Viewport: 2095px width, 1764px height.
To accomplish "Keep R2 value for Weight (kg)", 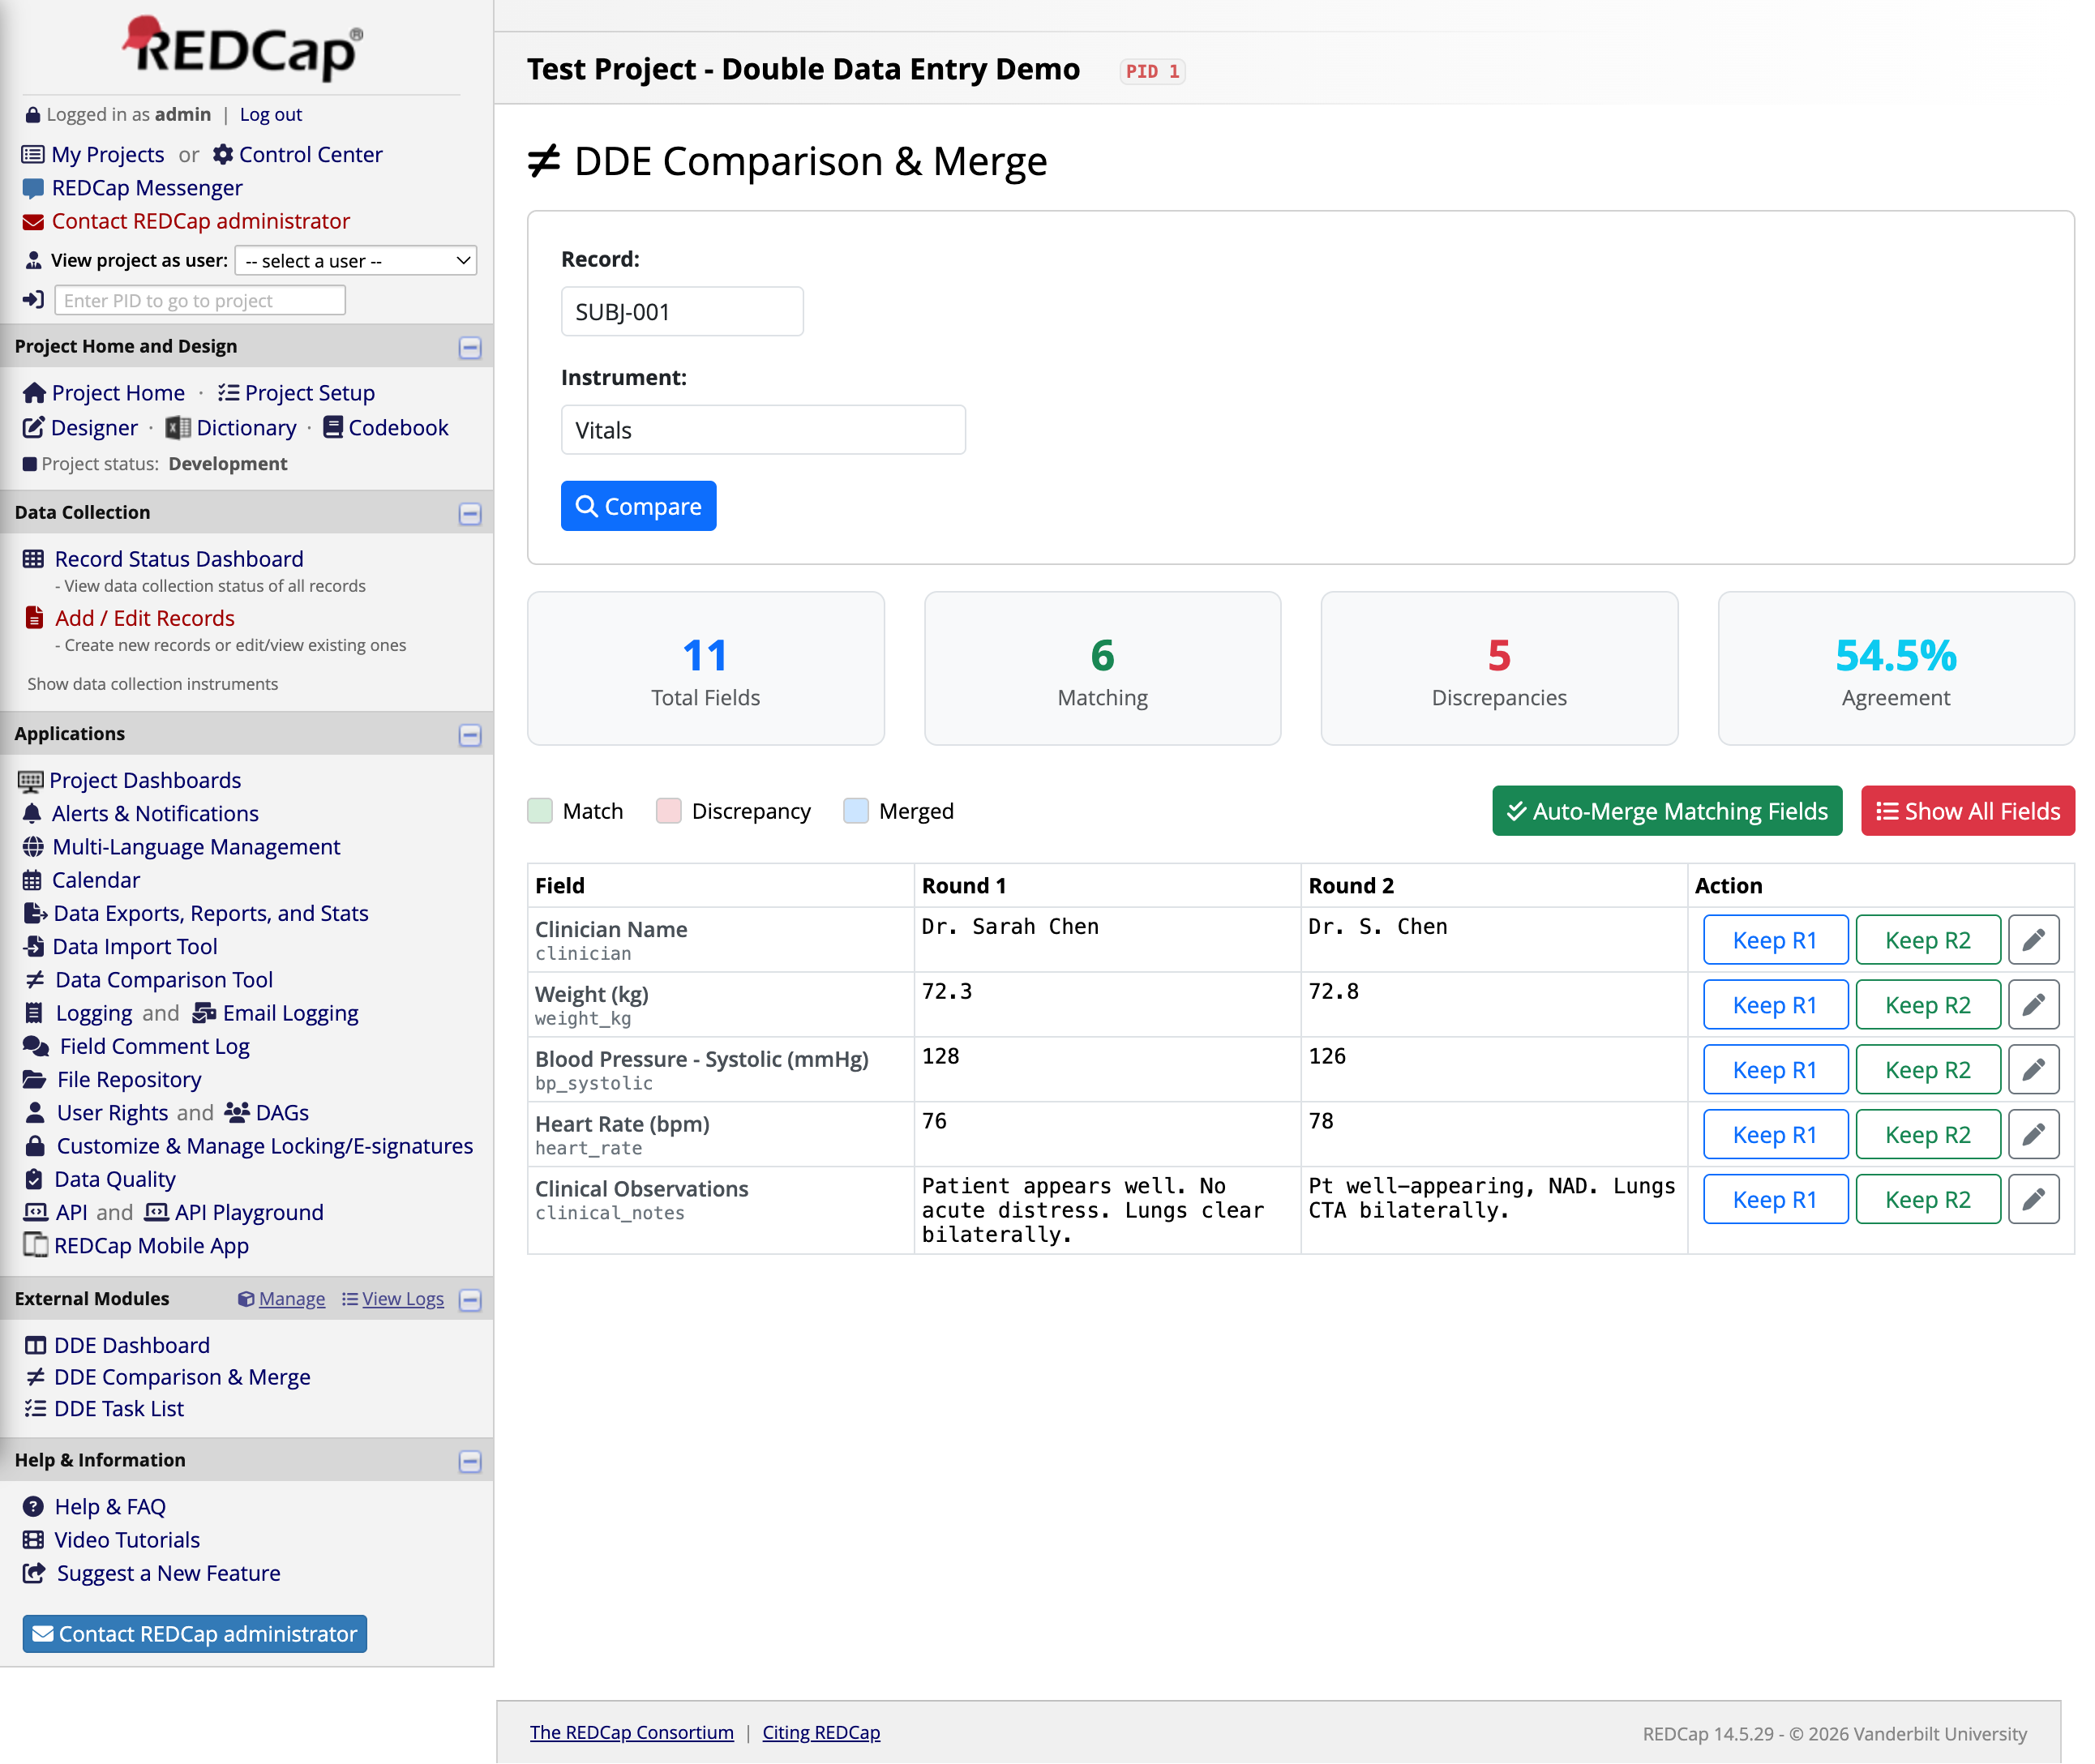I will click(1927, 1005).
